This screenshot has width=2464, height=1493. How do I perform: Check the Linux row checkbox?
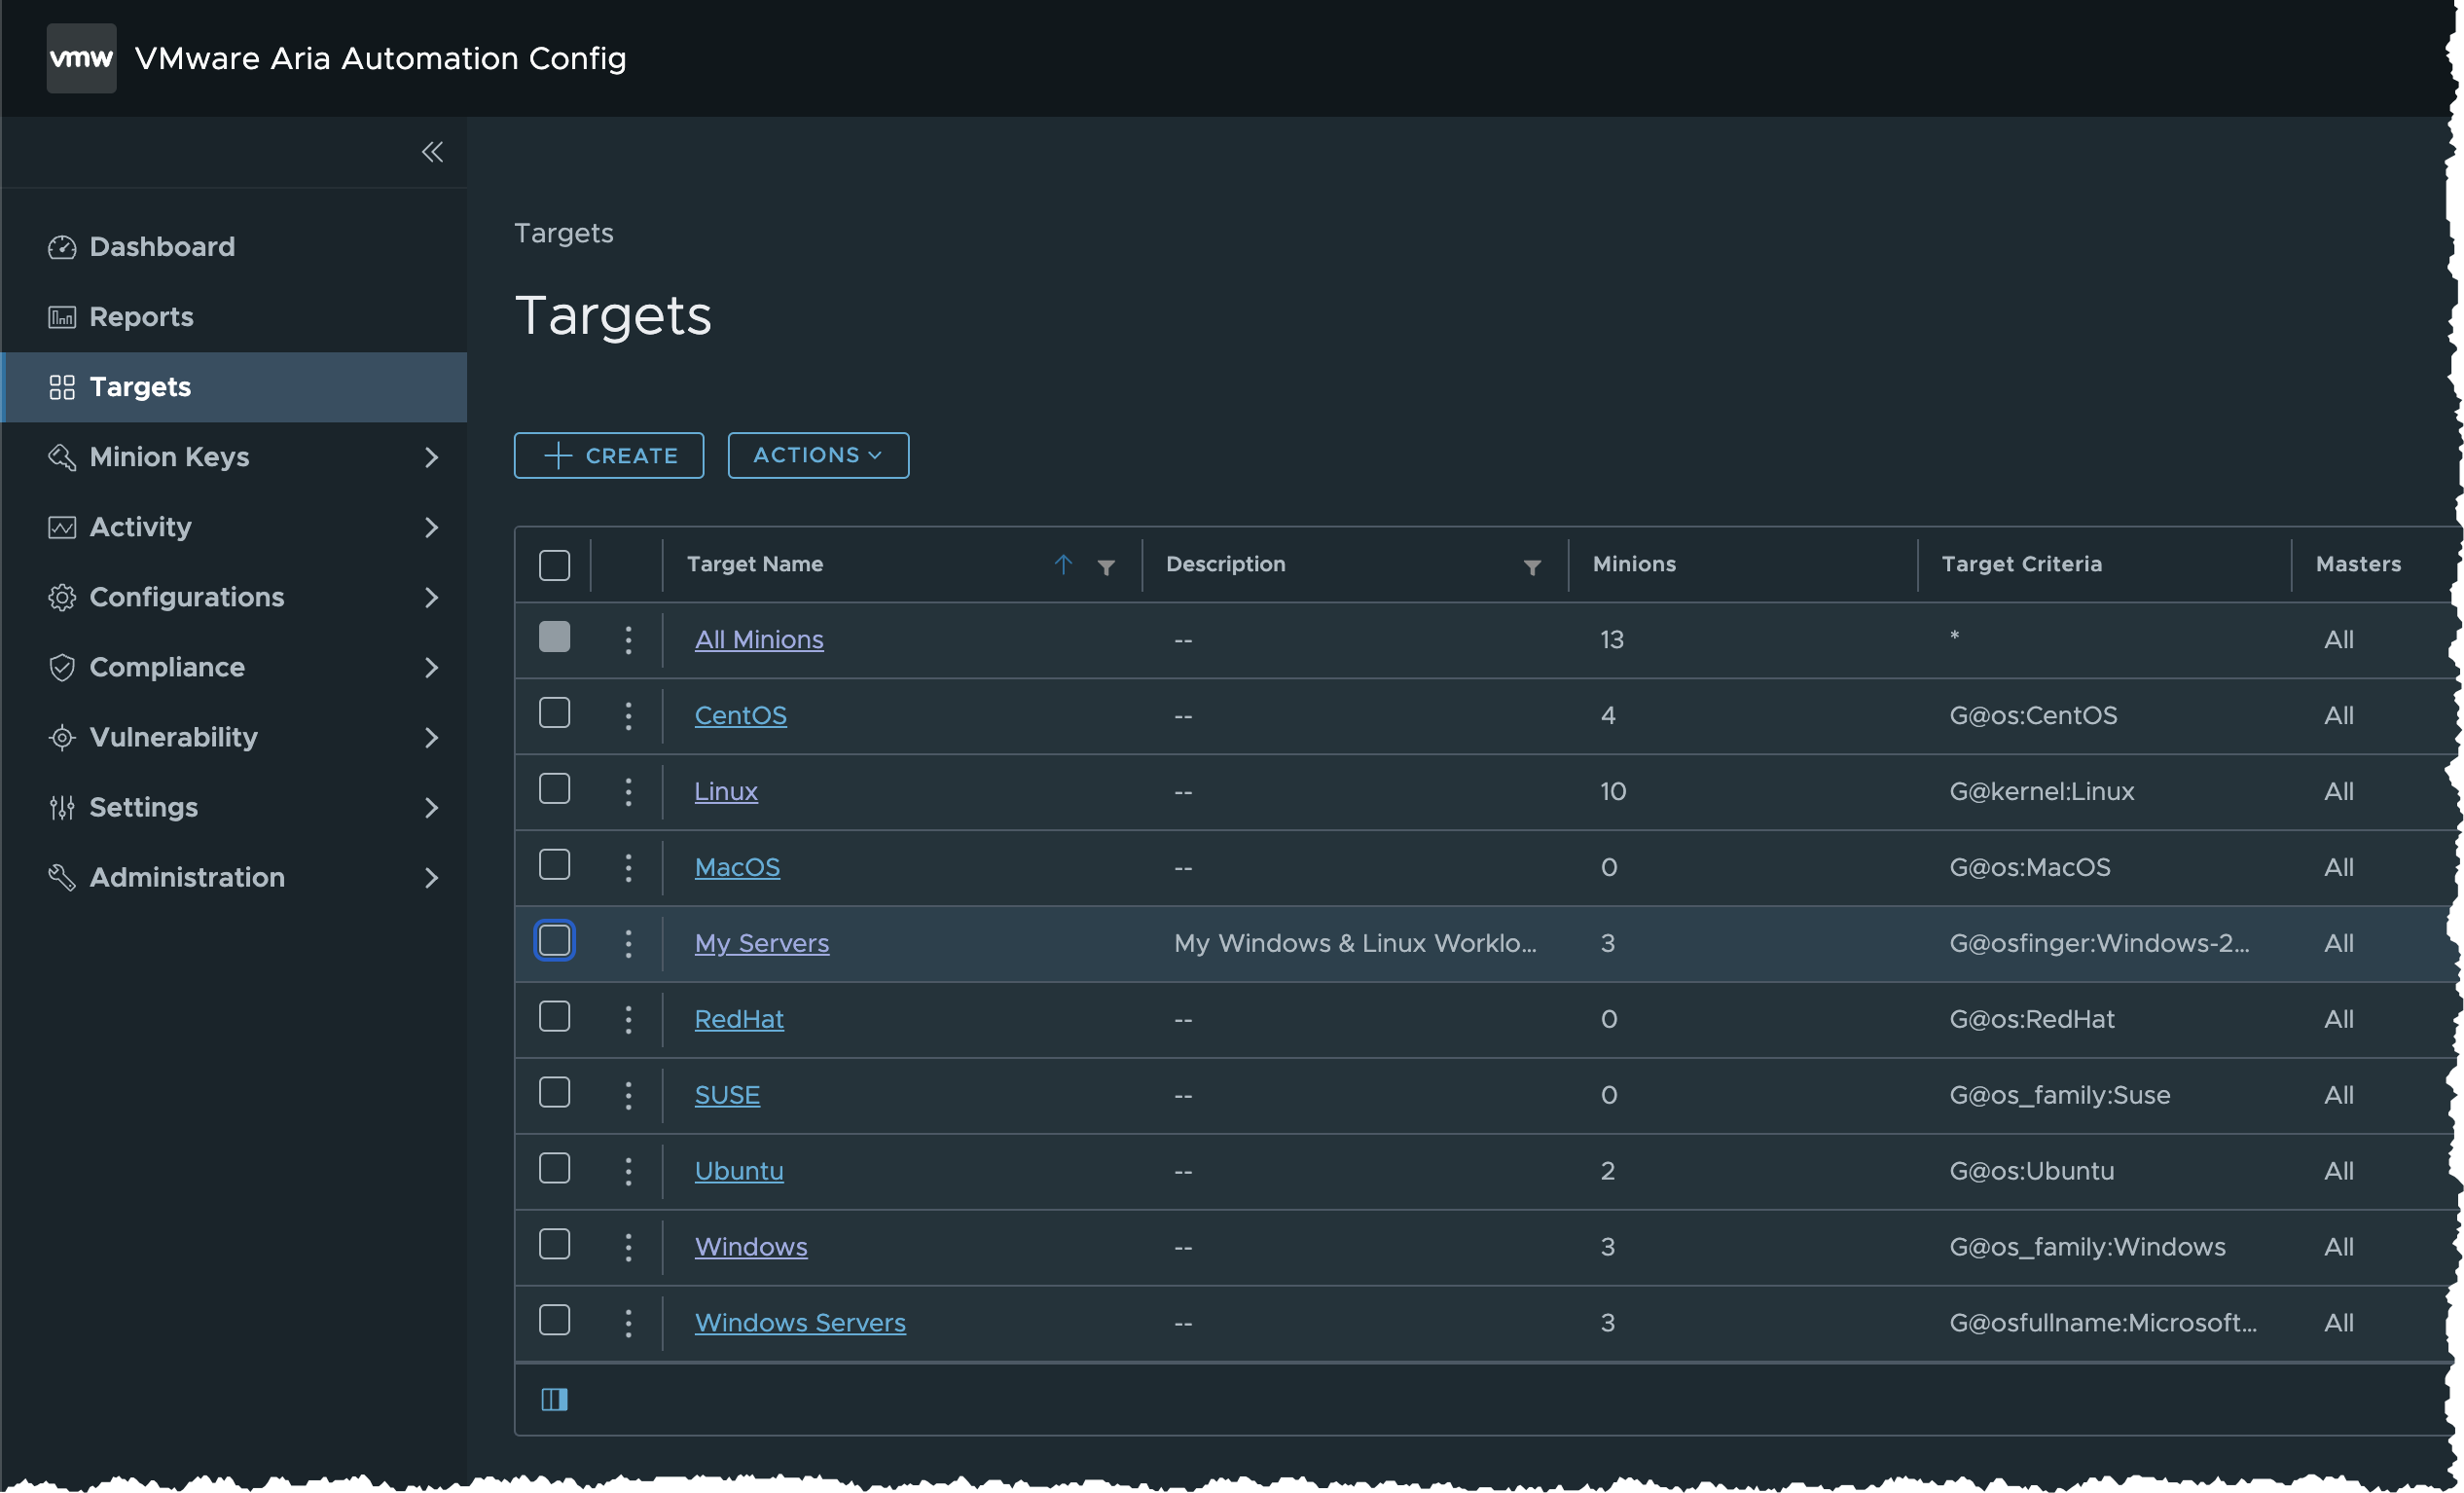pyautogui.click(x=554, y=789)
